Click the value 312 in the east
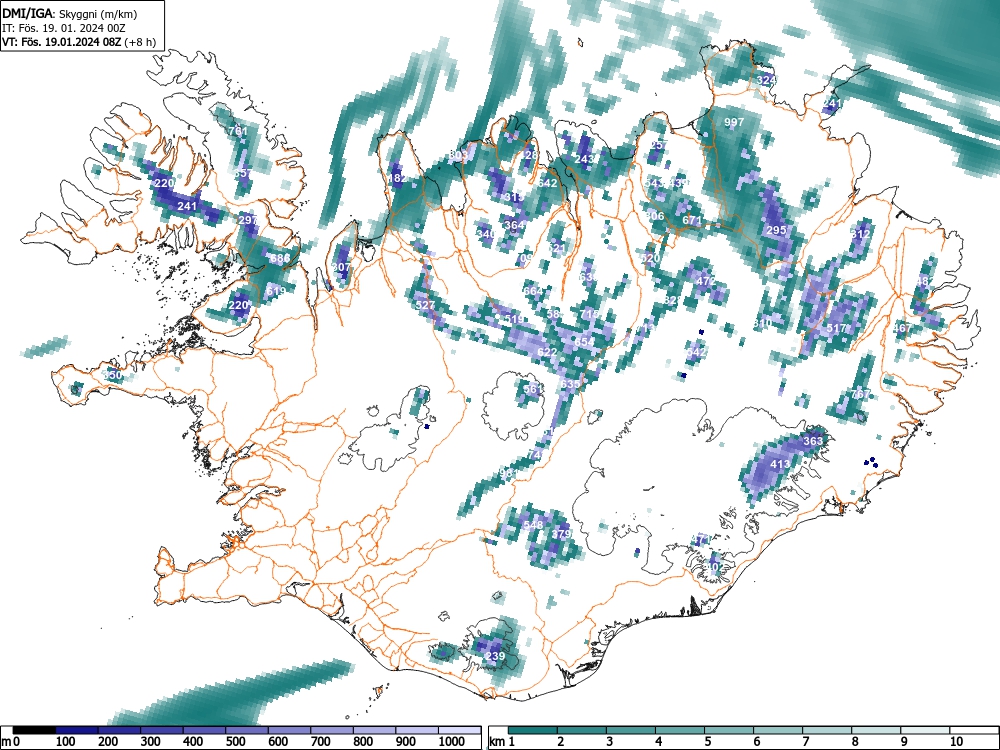 click(x=860, y=234)
